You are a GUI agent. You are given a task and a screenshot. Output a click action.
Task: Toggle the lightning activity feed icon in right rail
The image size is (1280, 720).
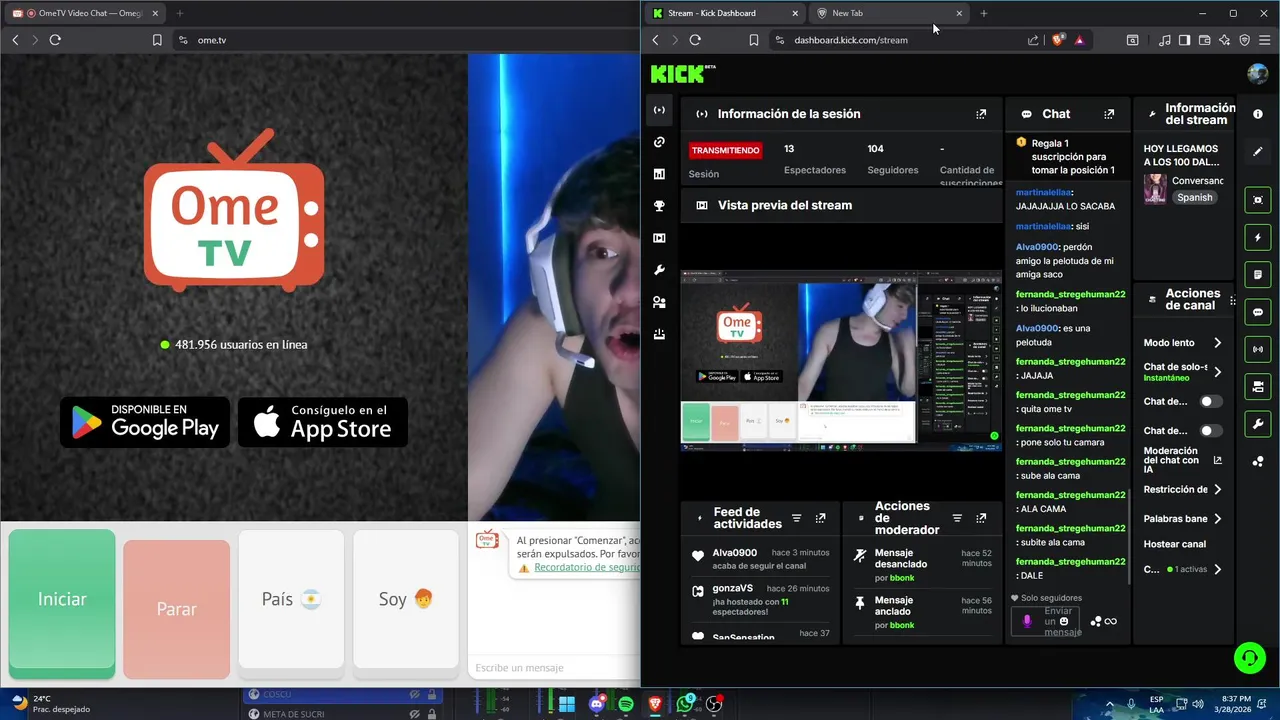point(1258,237)
